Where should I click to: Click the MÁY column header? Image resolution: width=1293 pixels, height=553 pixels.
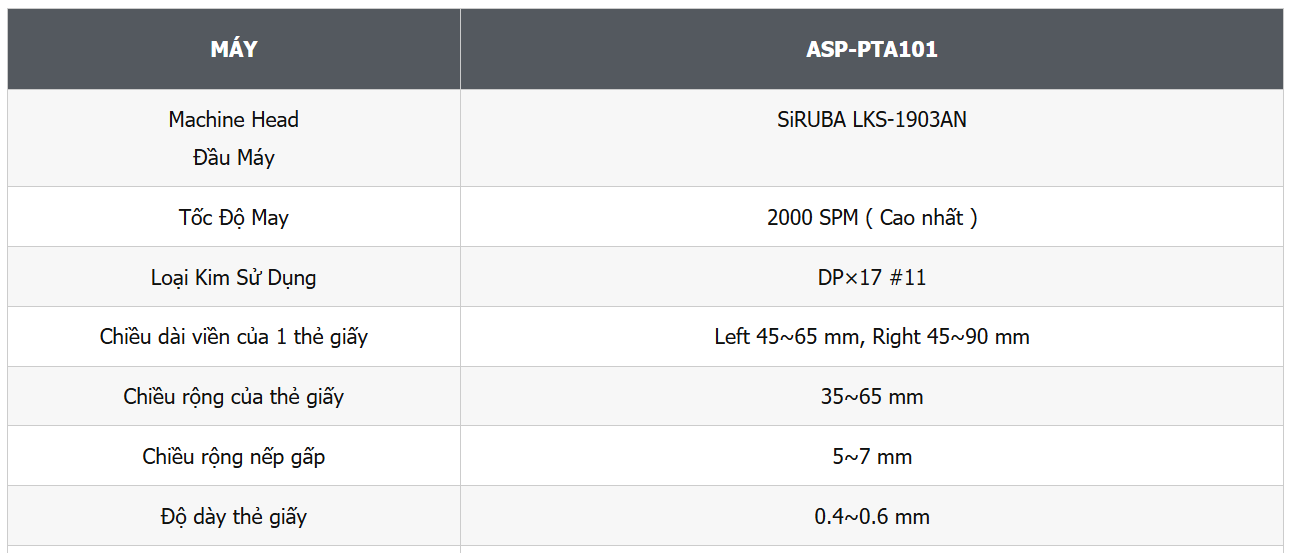(x=234, y=49)
